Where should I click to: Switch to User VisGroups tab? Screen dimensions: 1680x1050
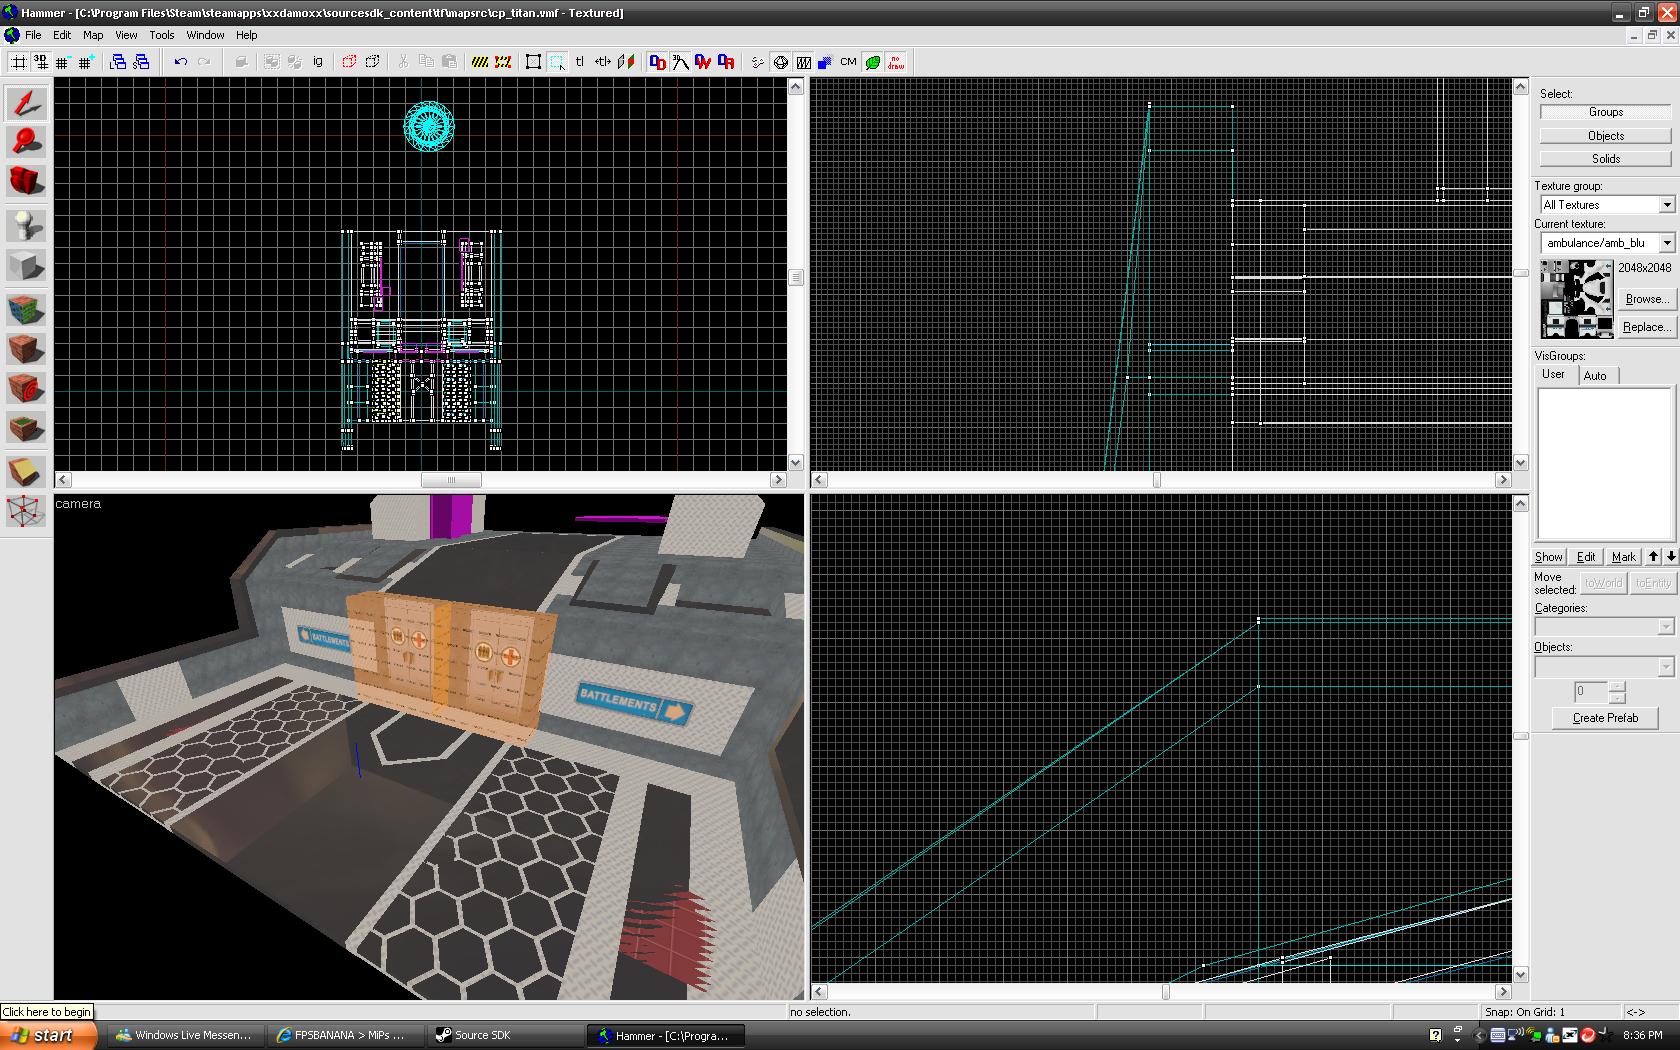pyautogui.click(x=1553, y=374)
